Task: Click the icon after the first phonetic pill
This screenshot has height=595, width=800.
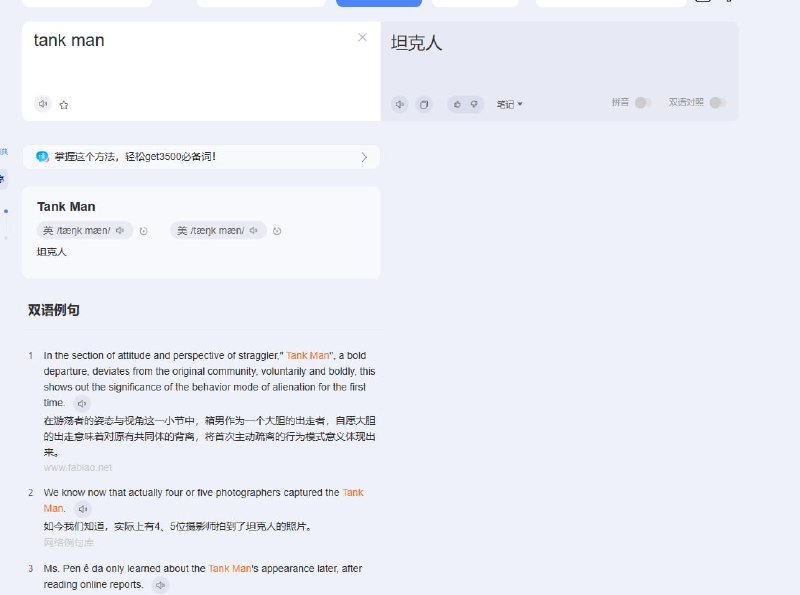Action: [144, 231]
